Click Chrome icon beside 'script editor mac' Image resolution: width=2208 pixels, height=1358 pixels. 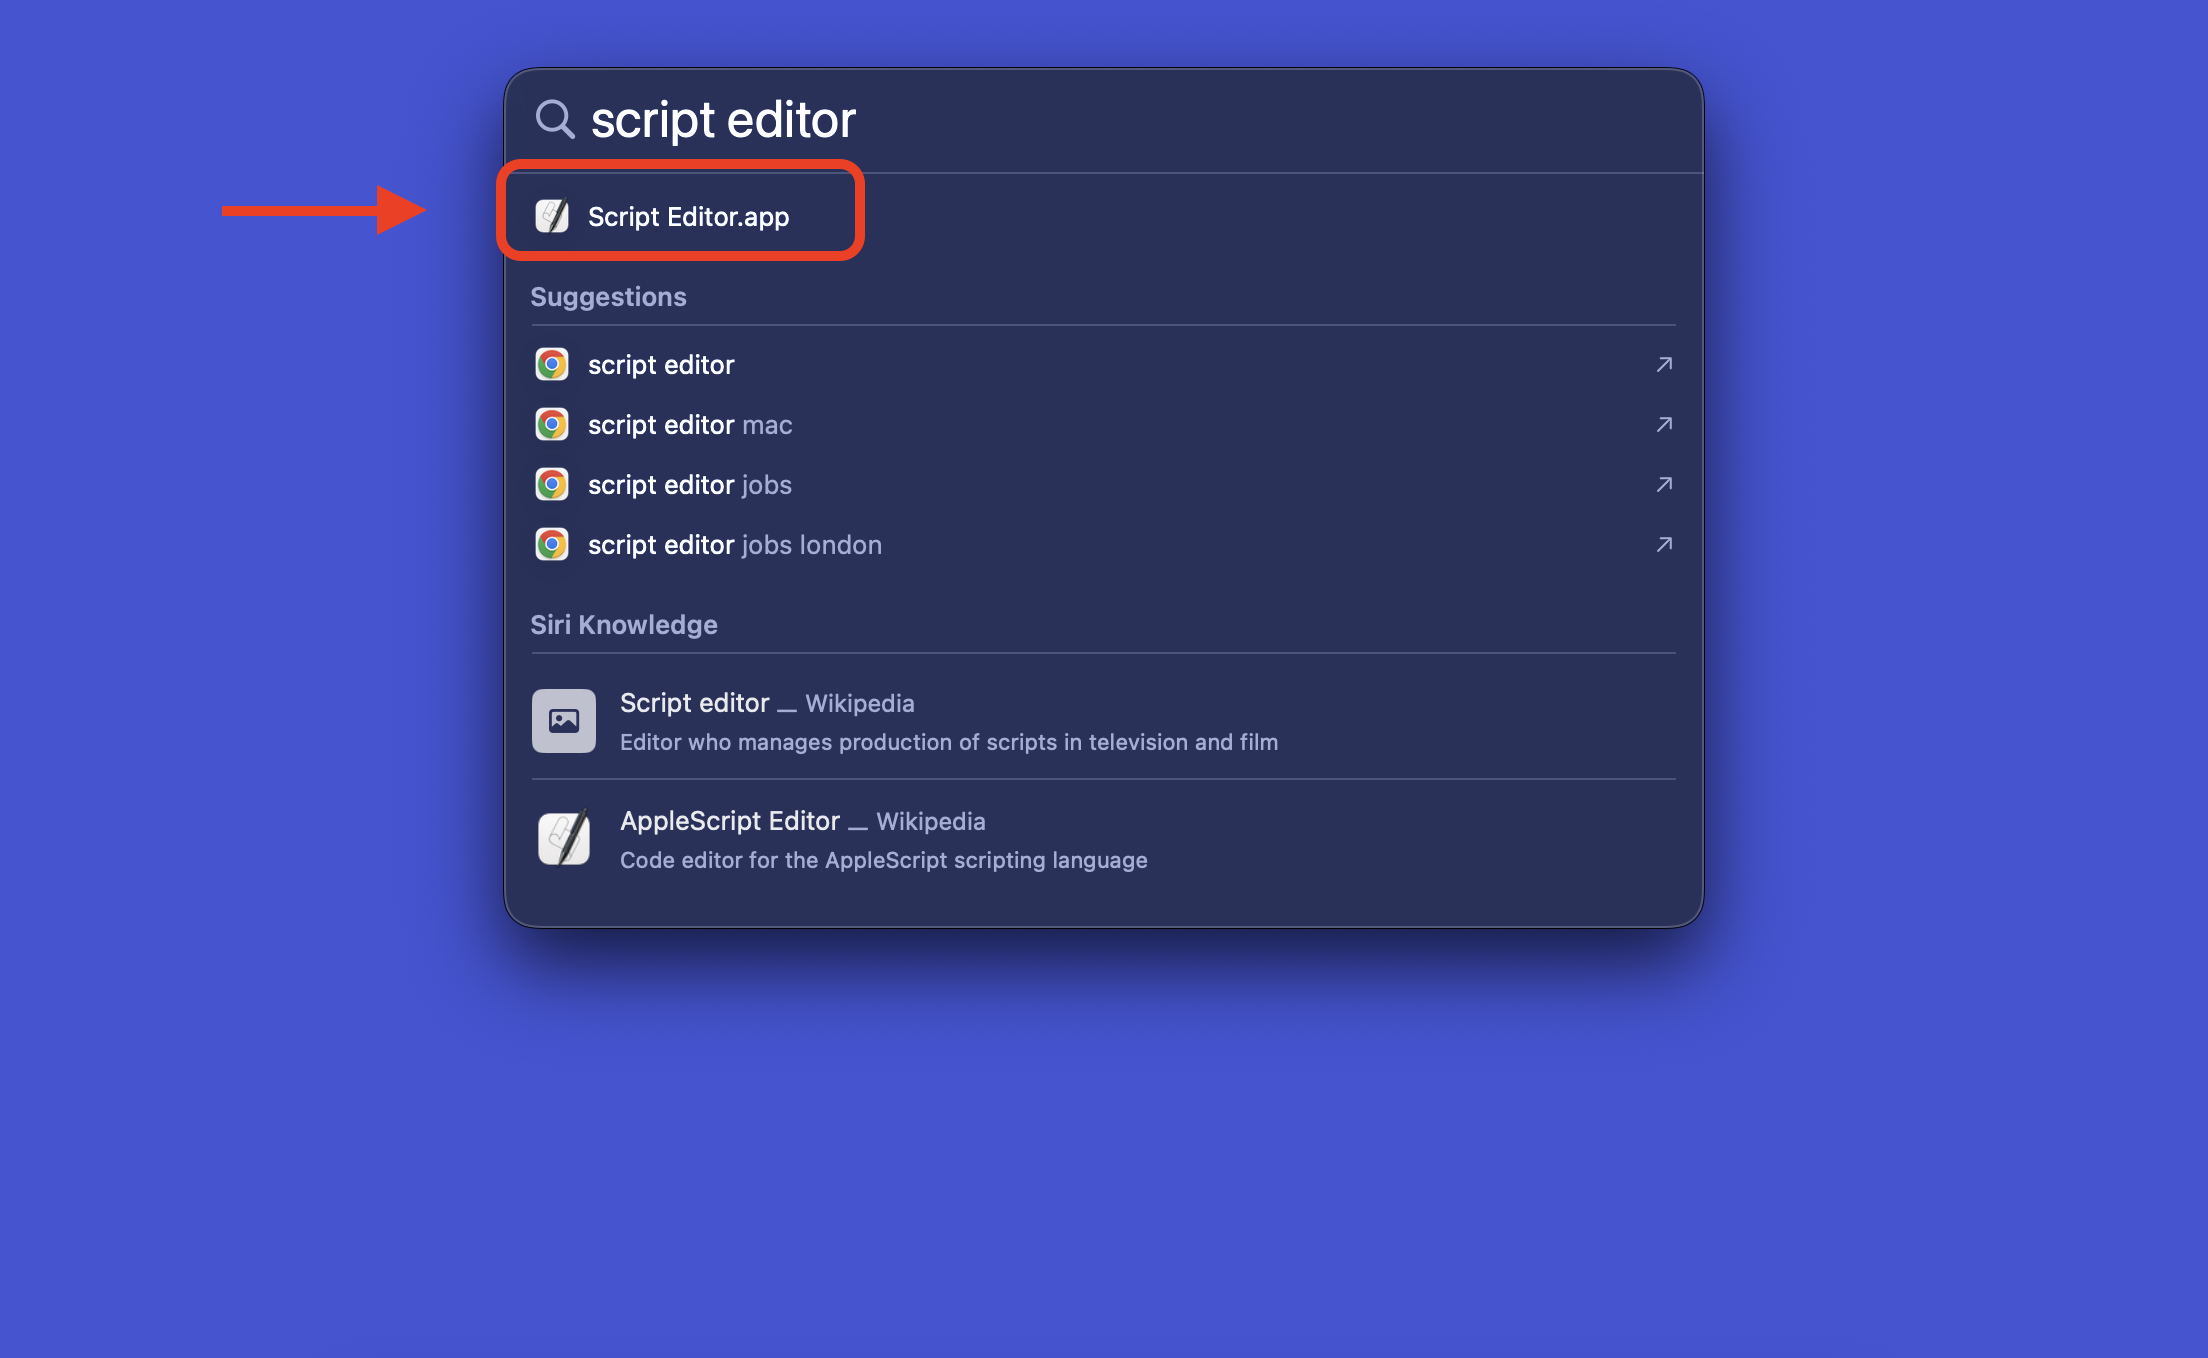click(552, 425)
